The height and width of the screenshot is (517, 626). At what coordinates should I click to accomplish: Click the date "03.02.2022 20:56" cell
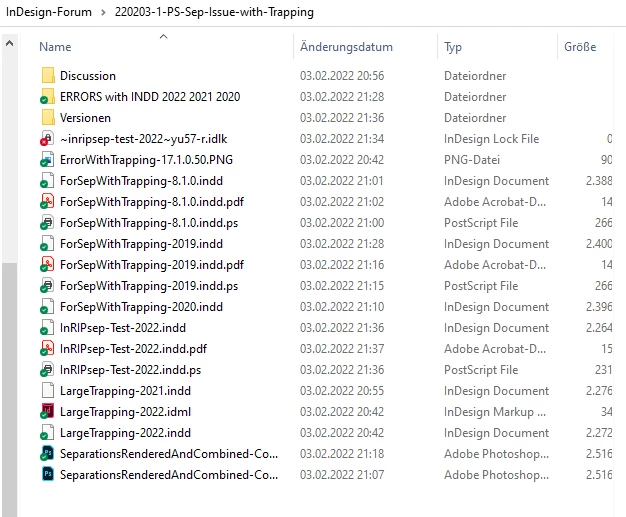point(342,76)
